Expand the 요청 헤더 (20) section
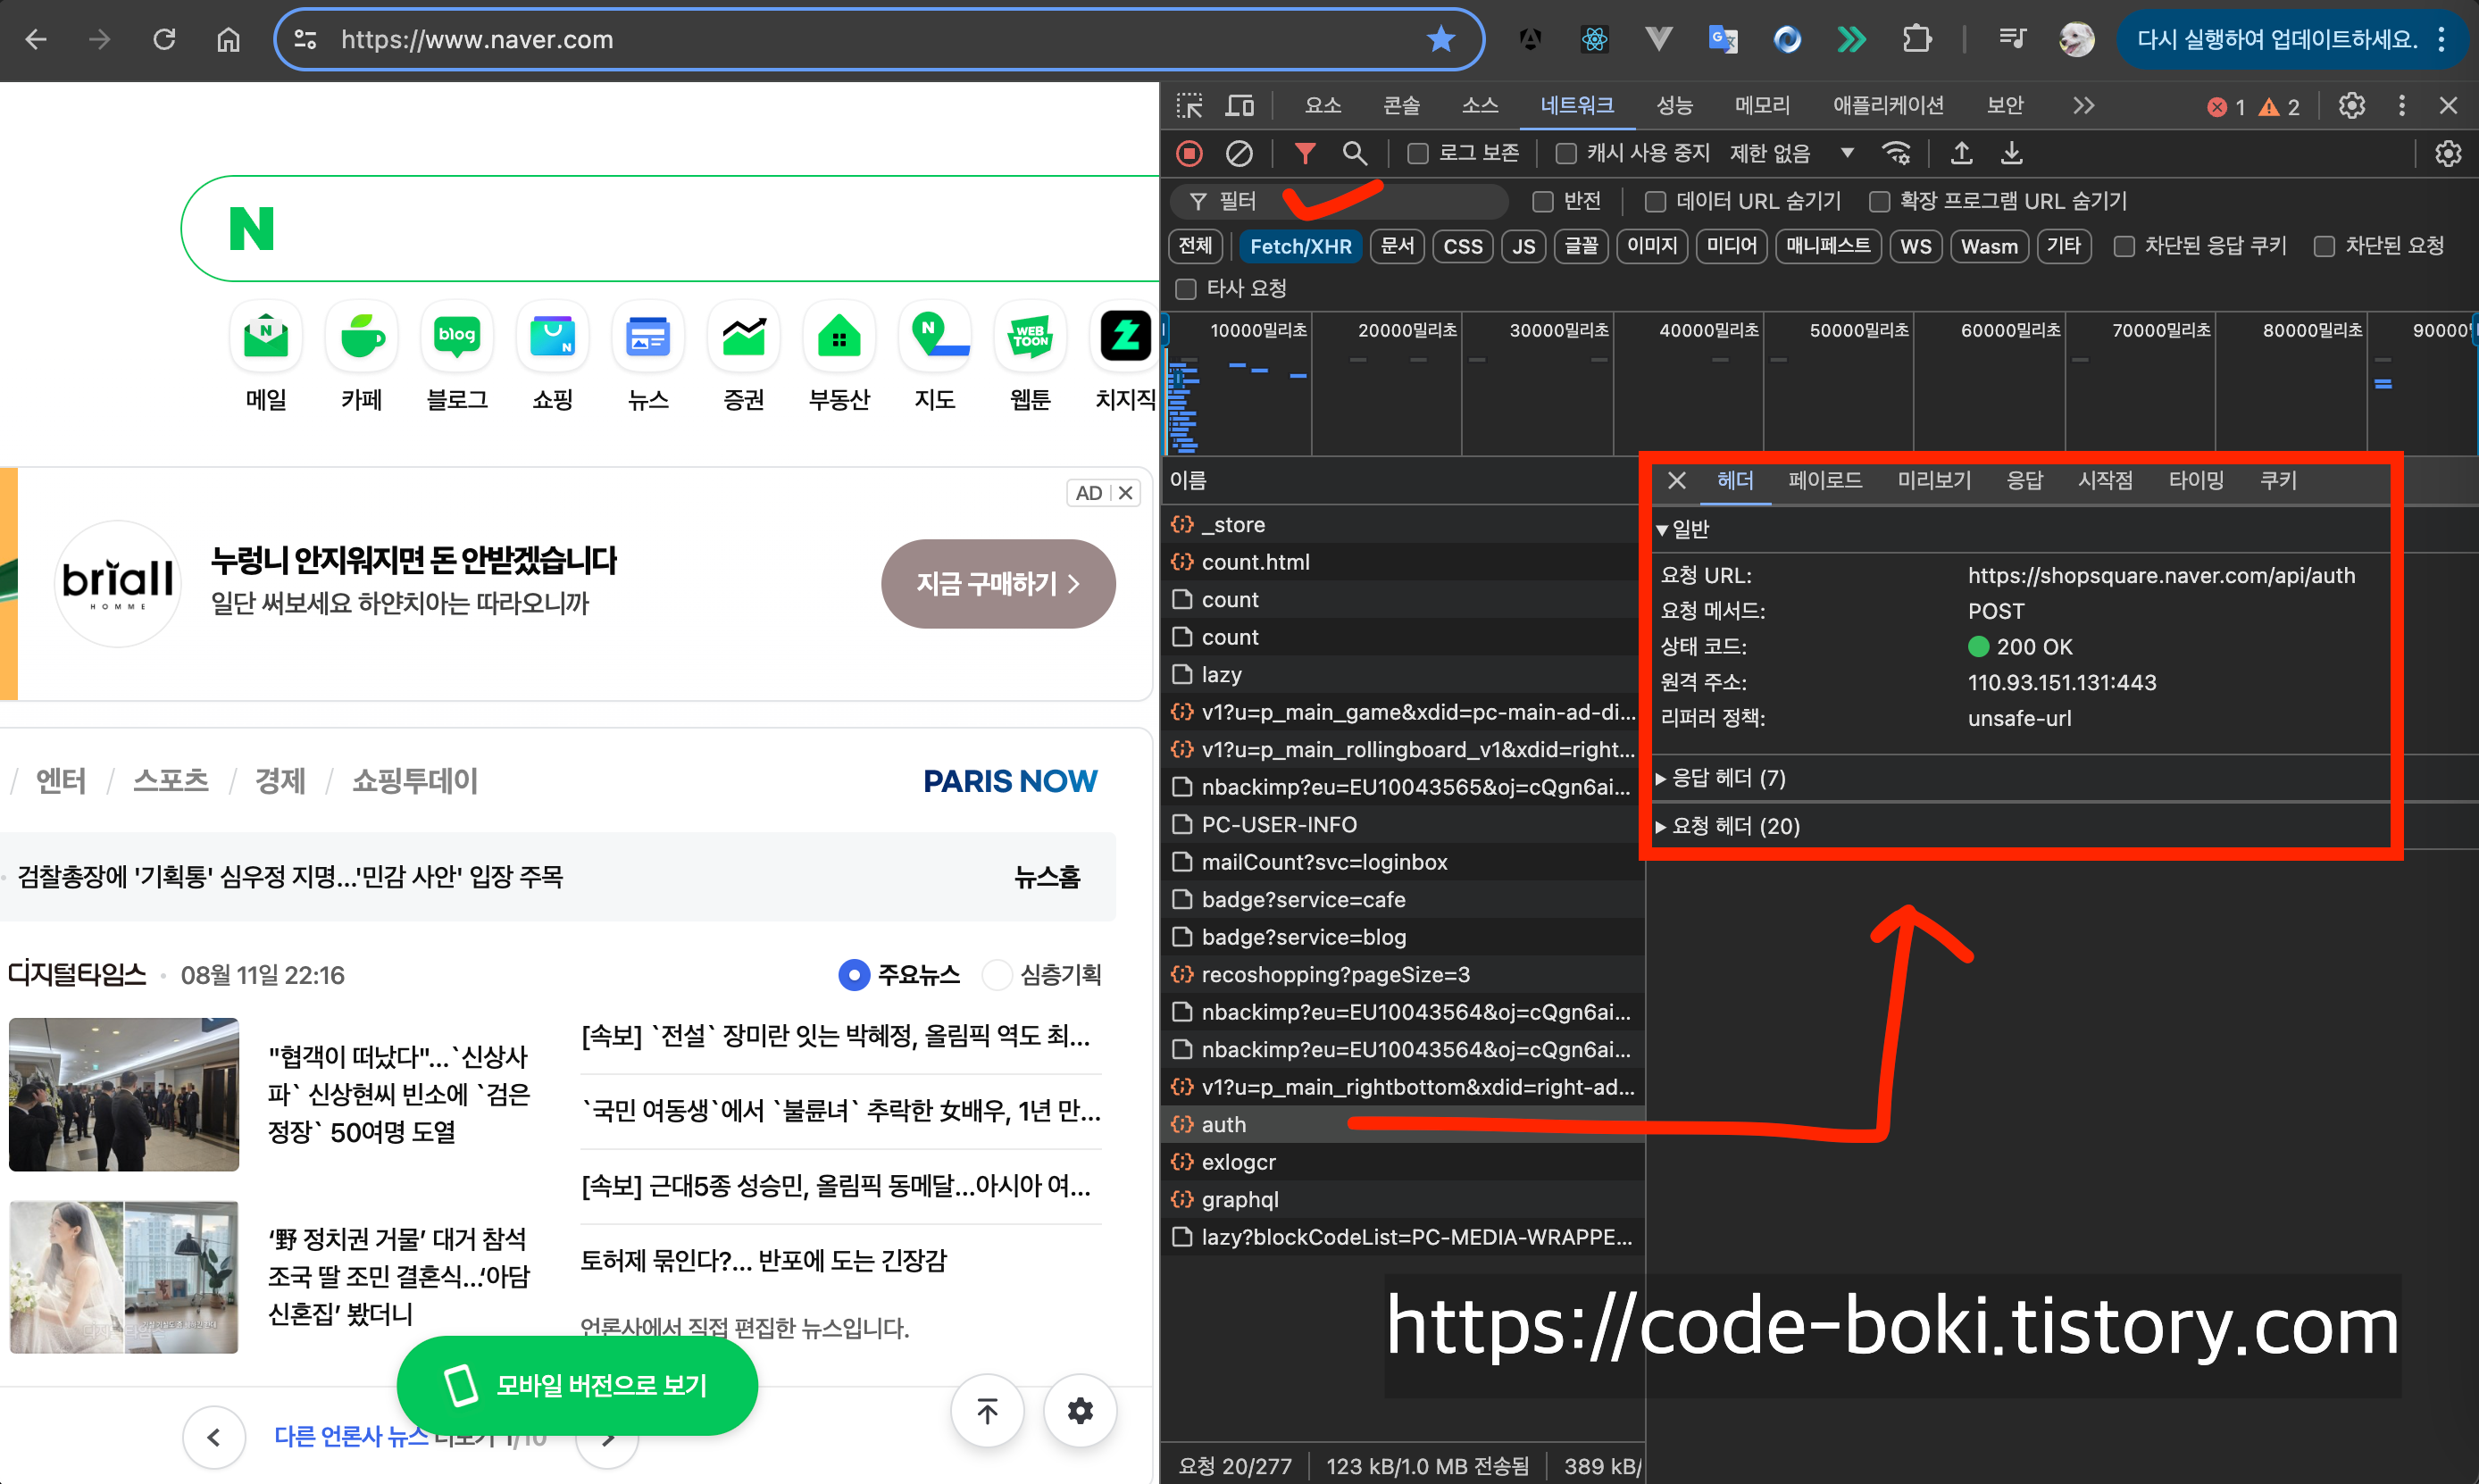 click(1736, 826)
